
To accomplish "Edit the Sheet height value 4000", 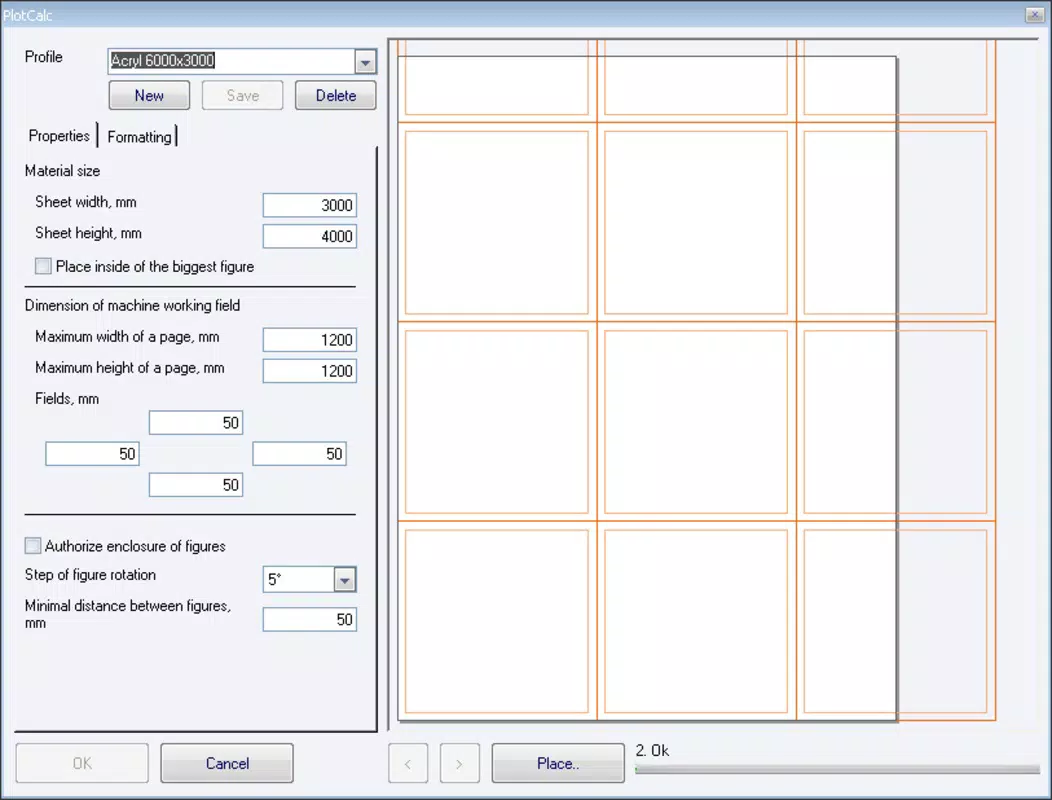I will [309, 236].
